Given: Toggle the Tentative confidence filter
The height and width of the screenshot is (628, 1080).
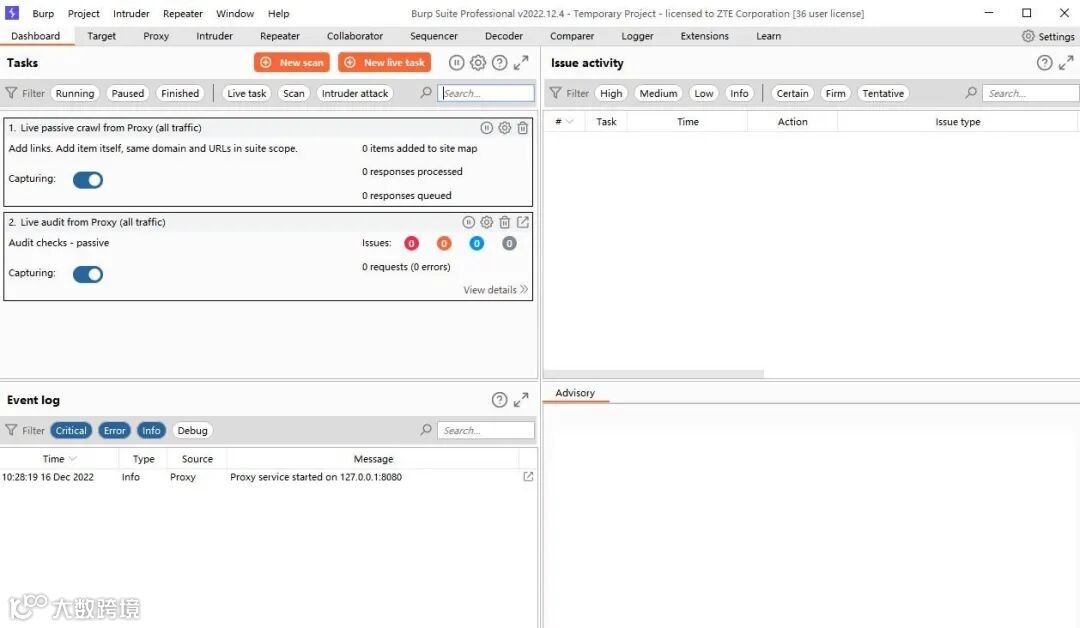Looking at the screenshot, I should (x=883, y=94).
